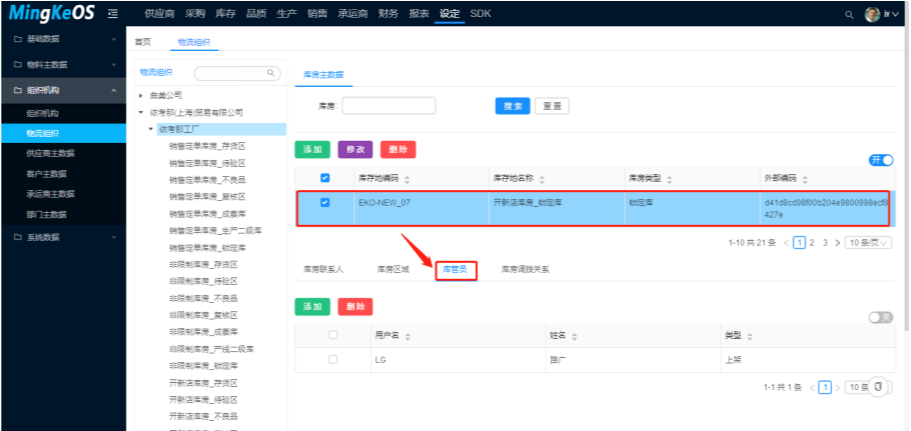Sort by the 库存地名称 column arrows
The height and width of the screenshot is (431, 911).
point(541,179)
